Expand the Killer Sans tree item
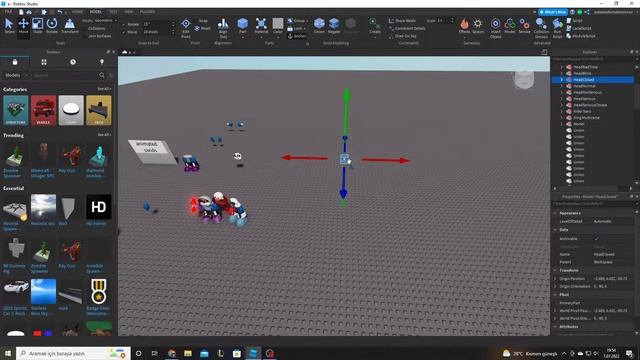The width and height of the screenshot is (640, 360). (x=562, y=111)
